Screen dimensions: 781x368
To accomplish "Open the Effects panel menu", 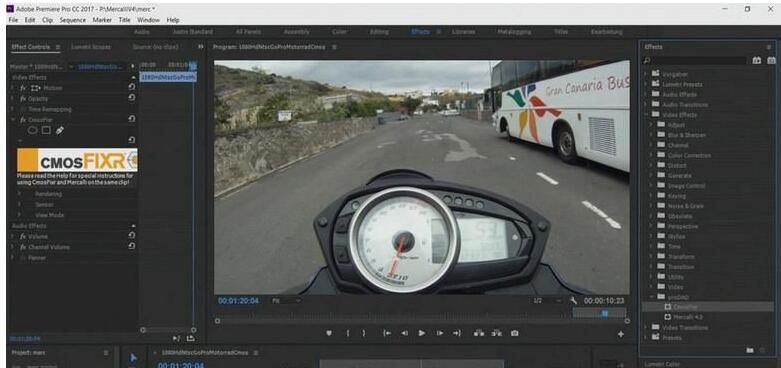I will tap(769, 47).
